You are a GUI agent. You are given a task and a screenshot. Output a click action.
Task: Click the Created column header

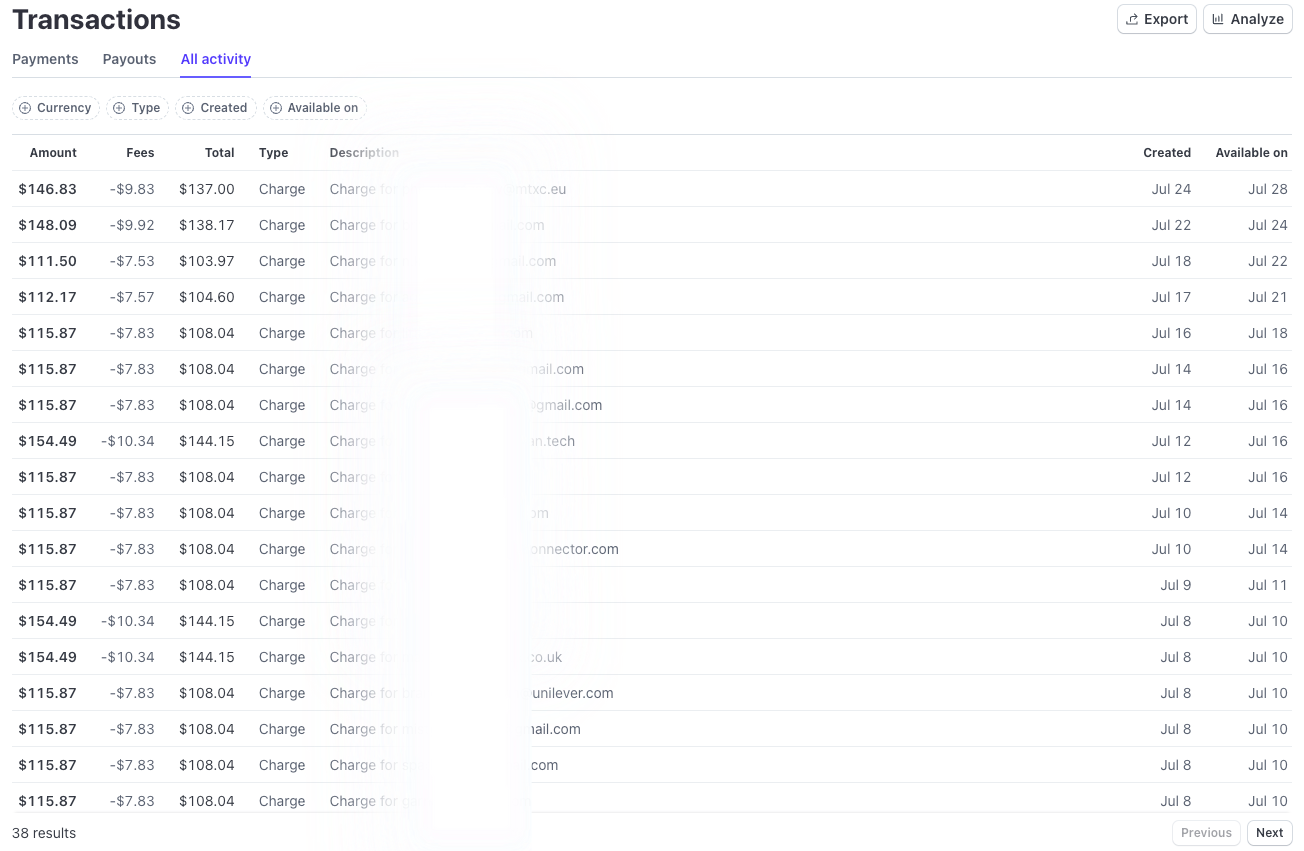click(x=1167, y=153)
